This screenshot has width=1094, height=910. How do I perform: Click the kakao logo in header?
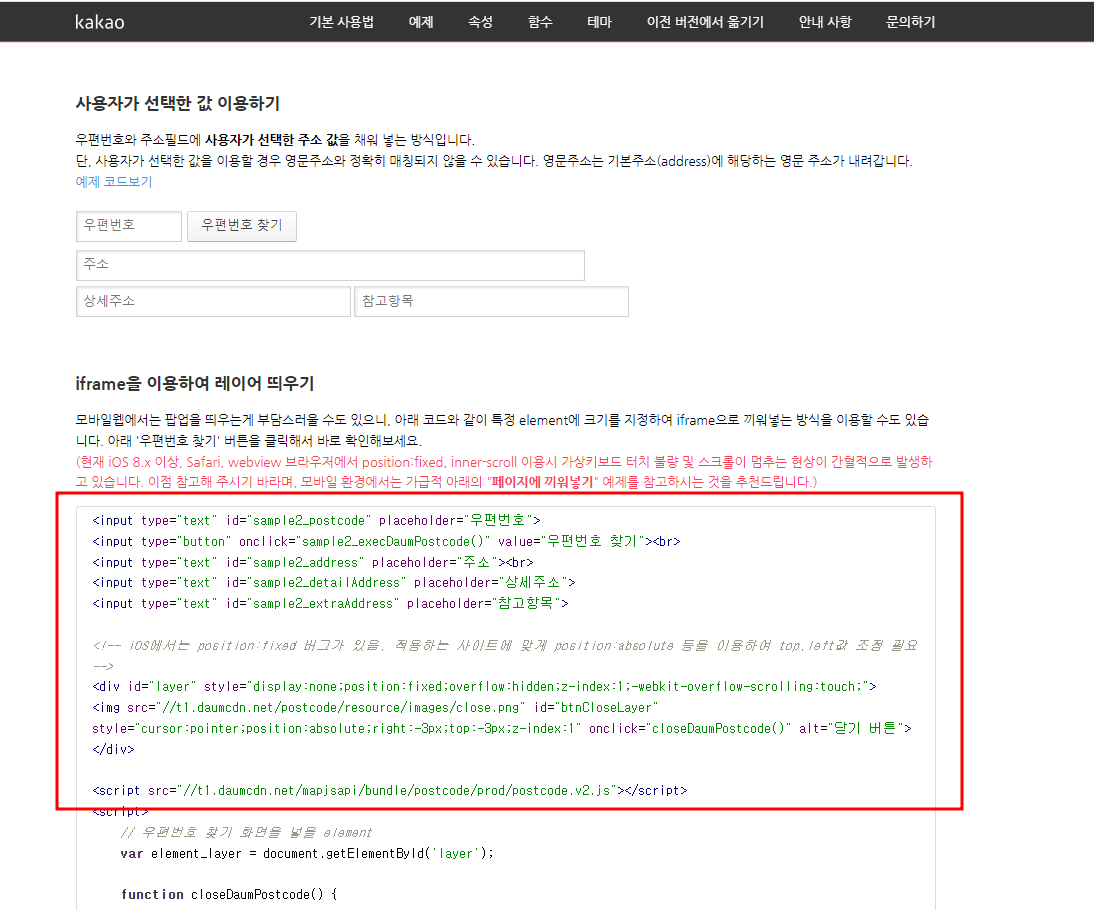point(100,22)
